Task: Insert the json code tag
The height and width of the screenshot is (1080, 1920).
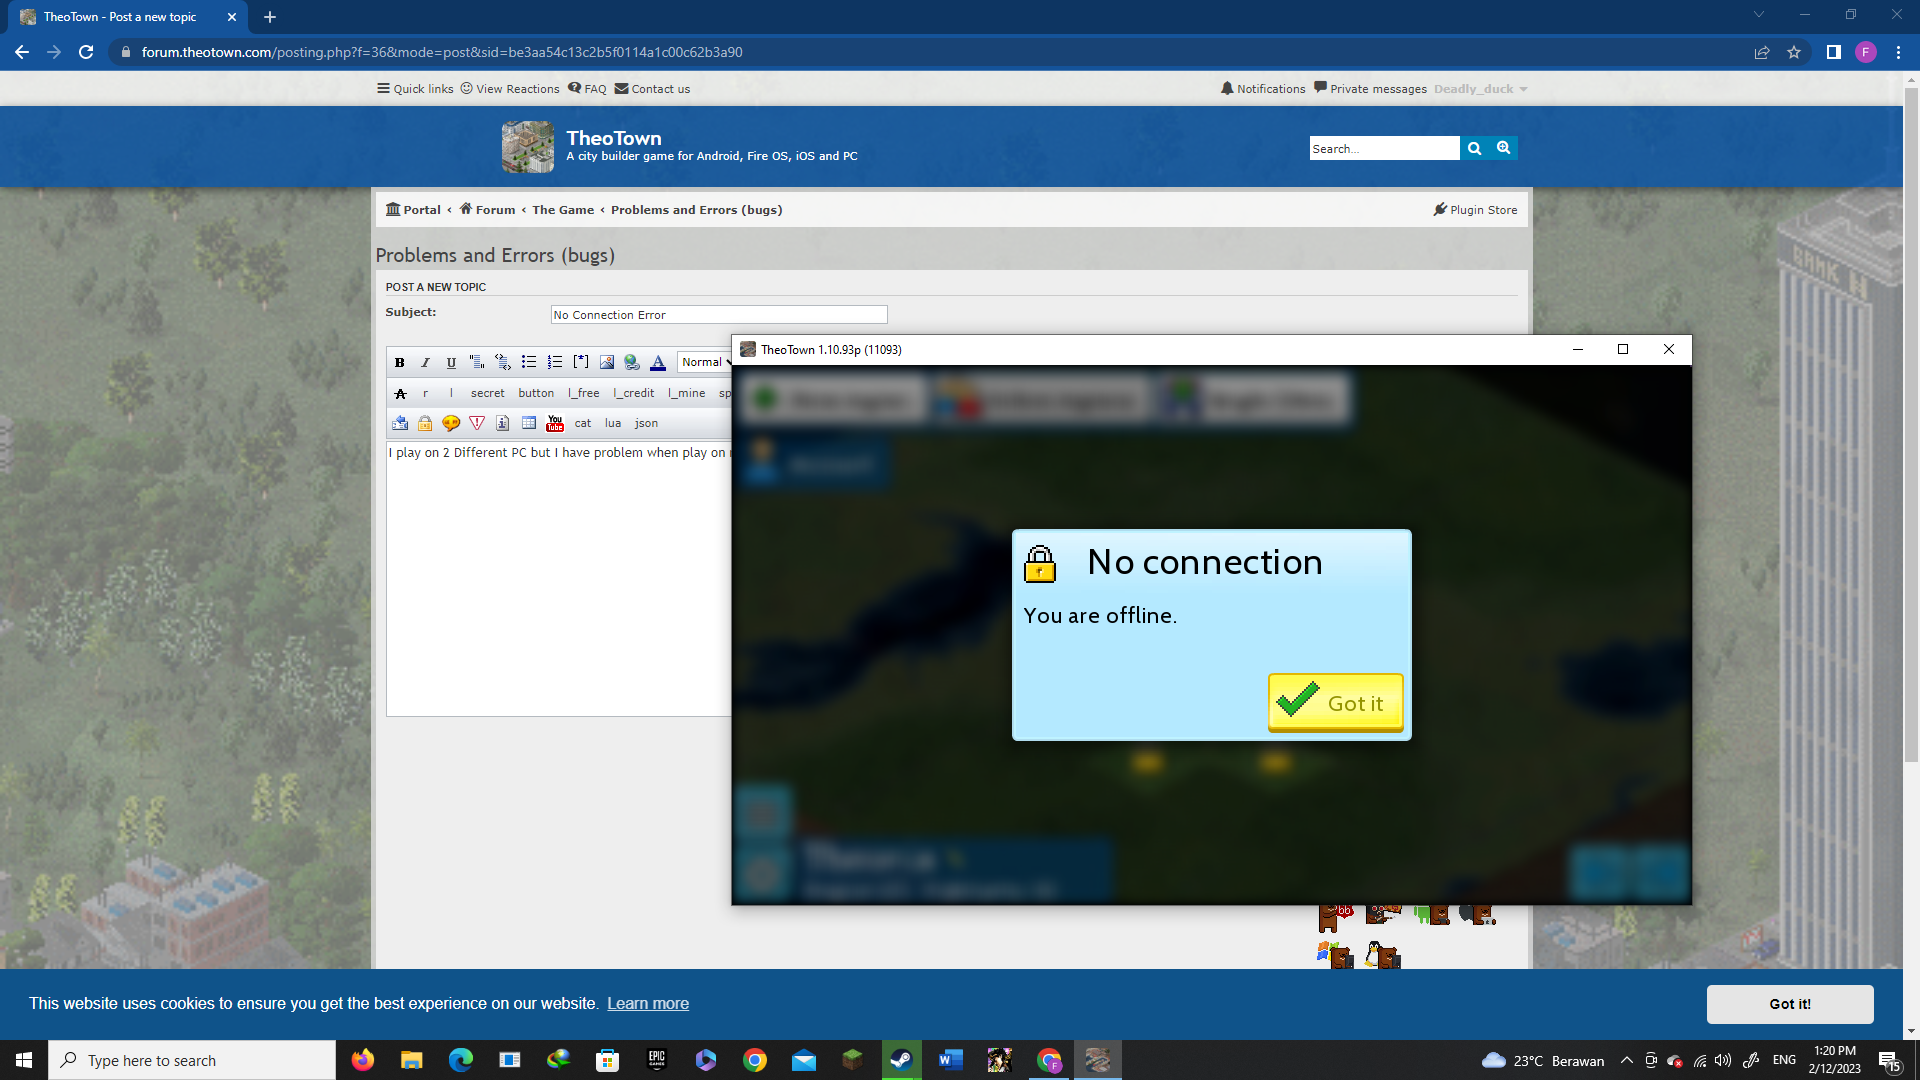Action: (x=647, y=423)
